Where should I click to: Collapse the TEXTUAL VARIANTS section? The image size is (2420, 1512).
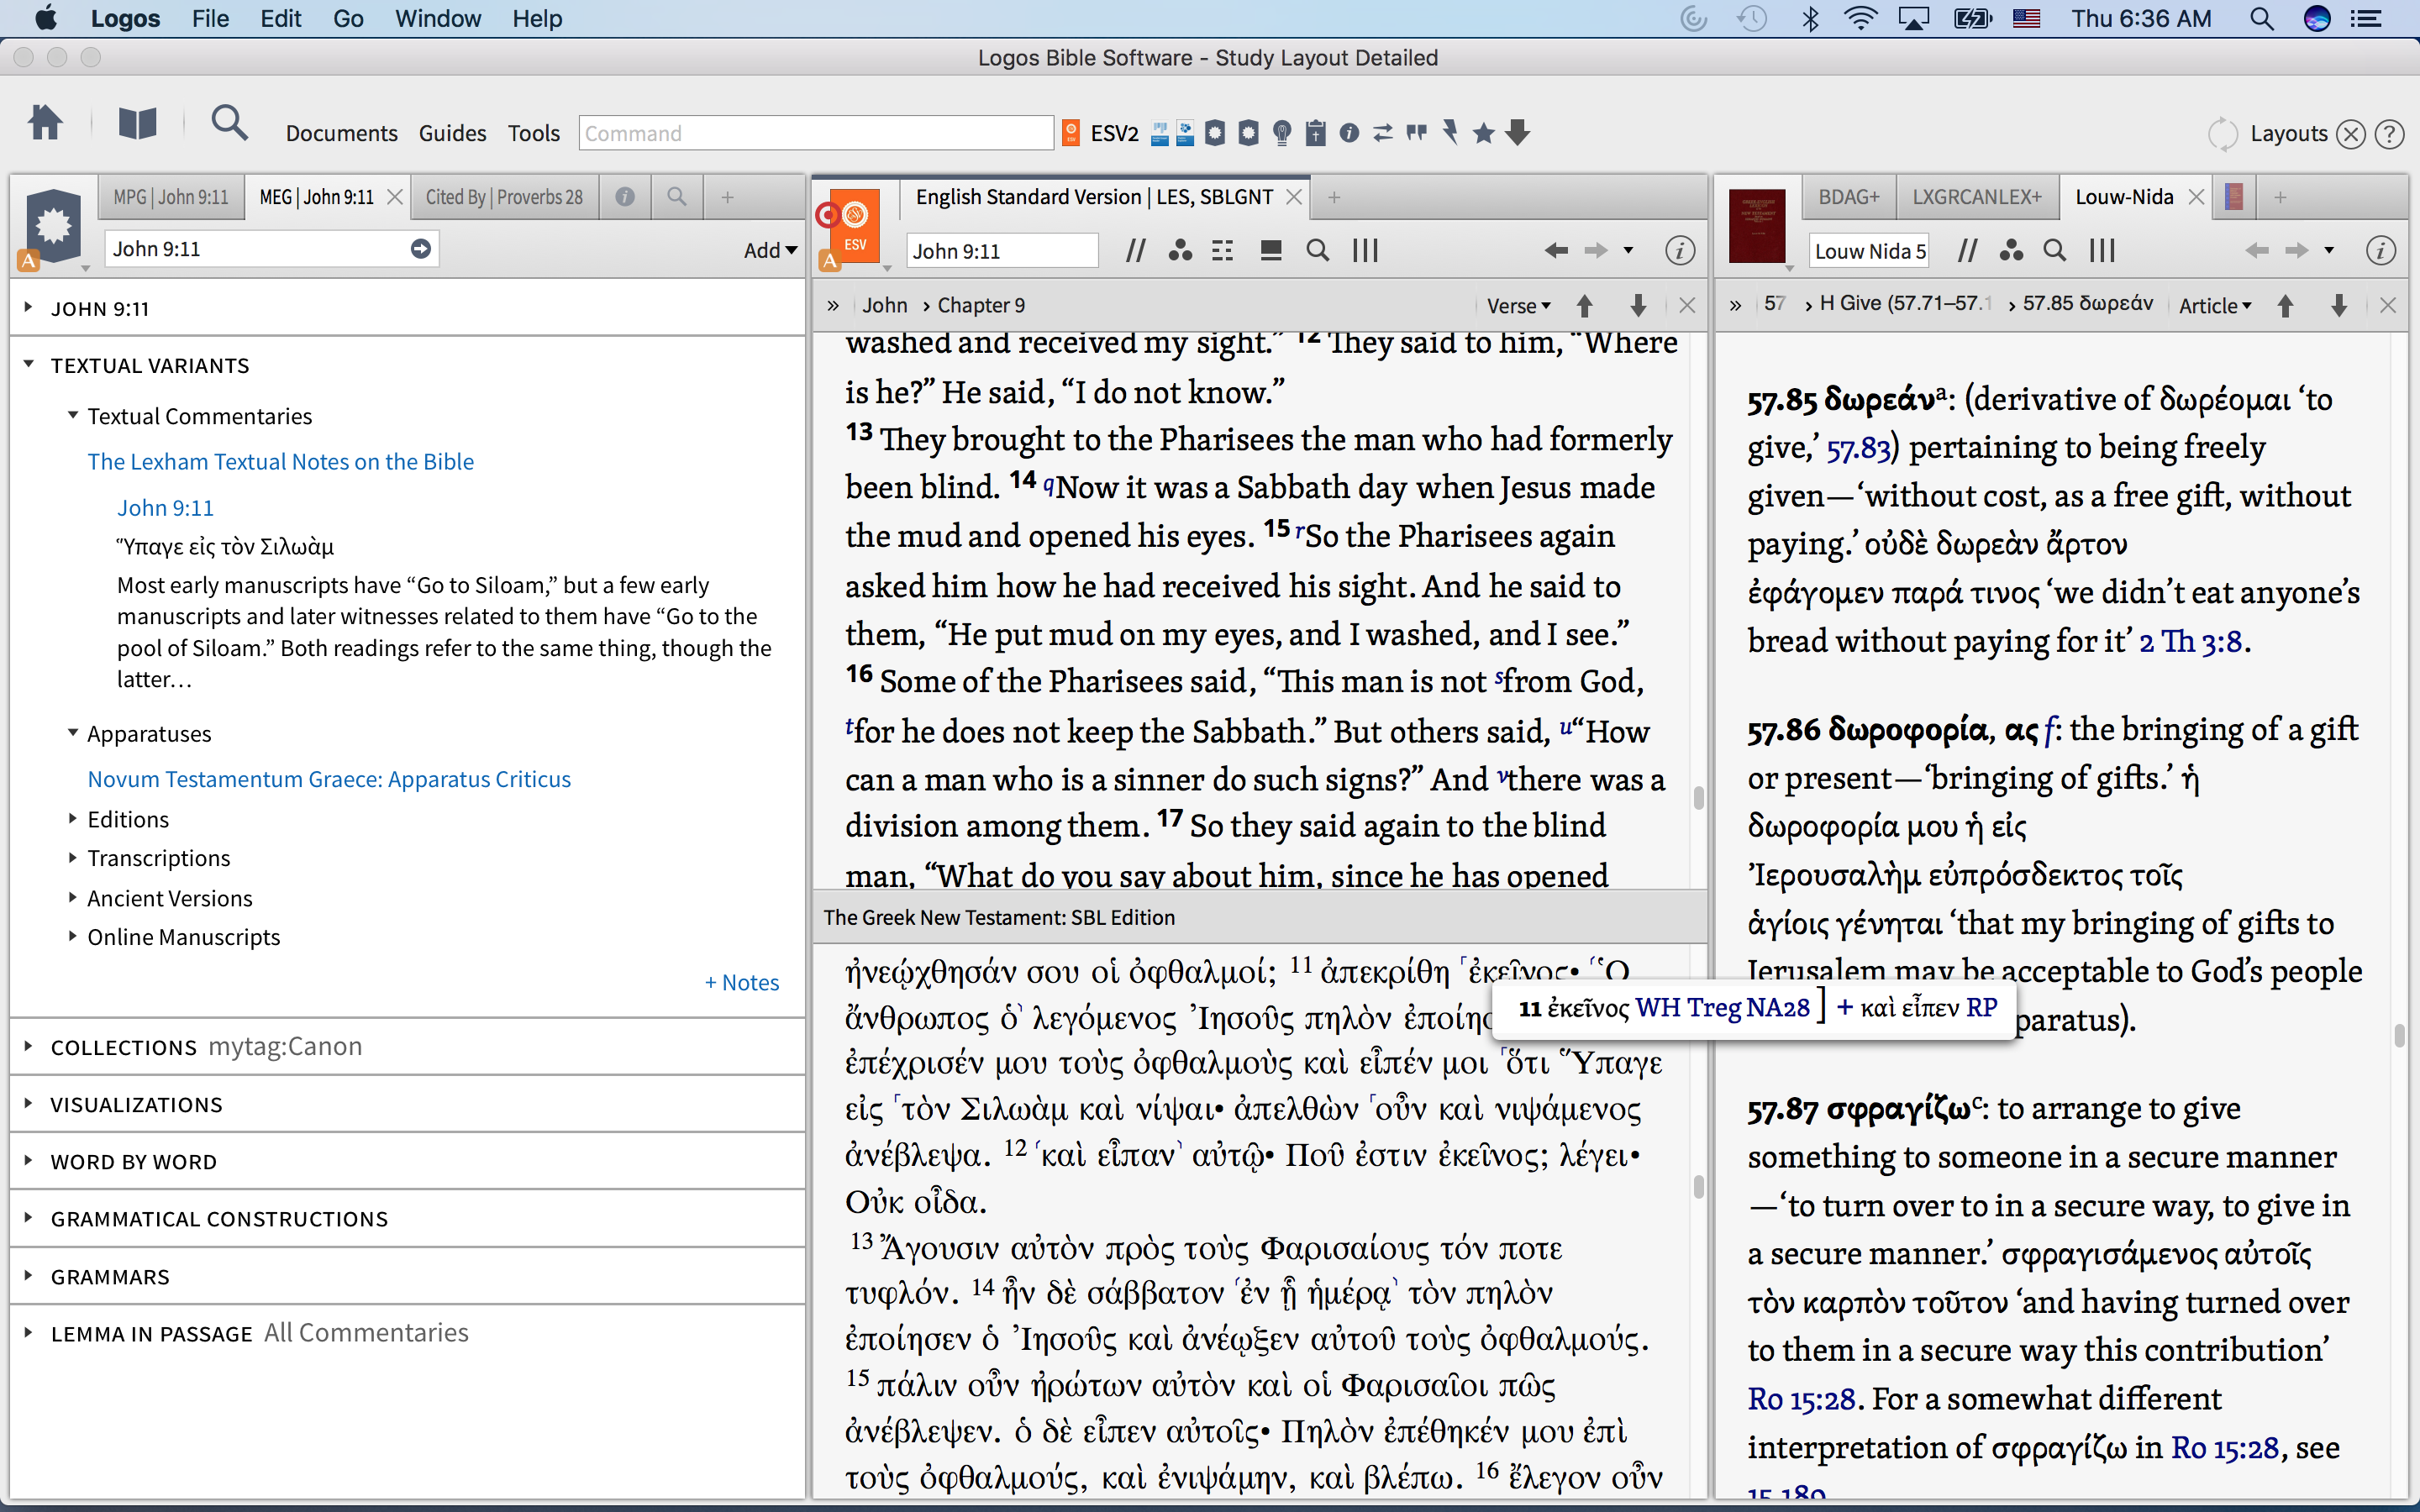pyautogui.click(x=28, y=365)
